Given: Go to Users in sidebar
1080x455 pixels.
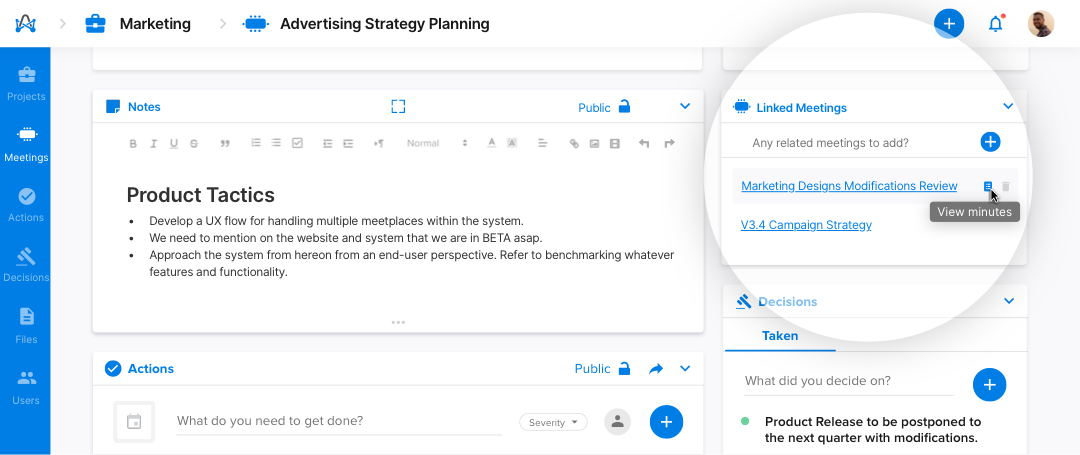Looking at the screenshot, I should (26, 387).
